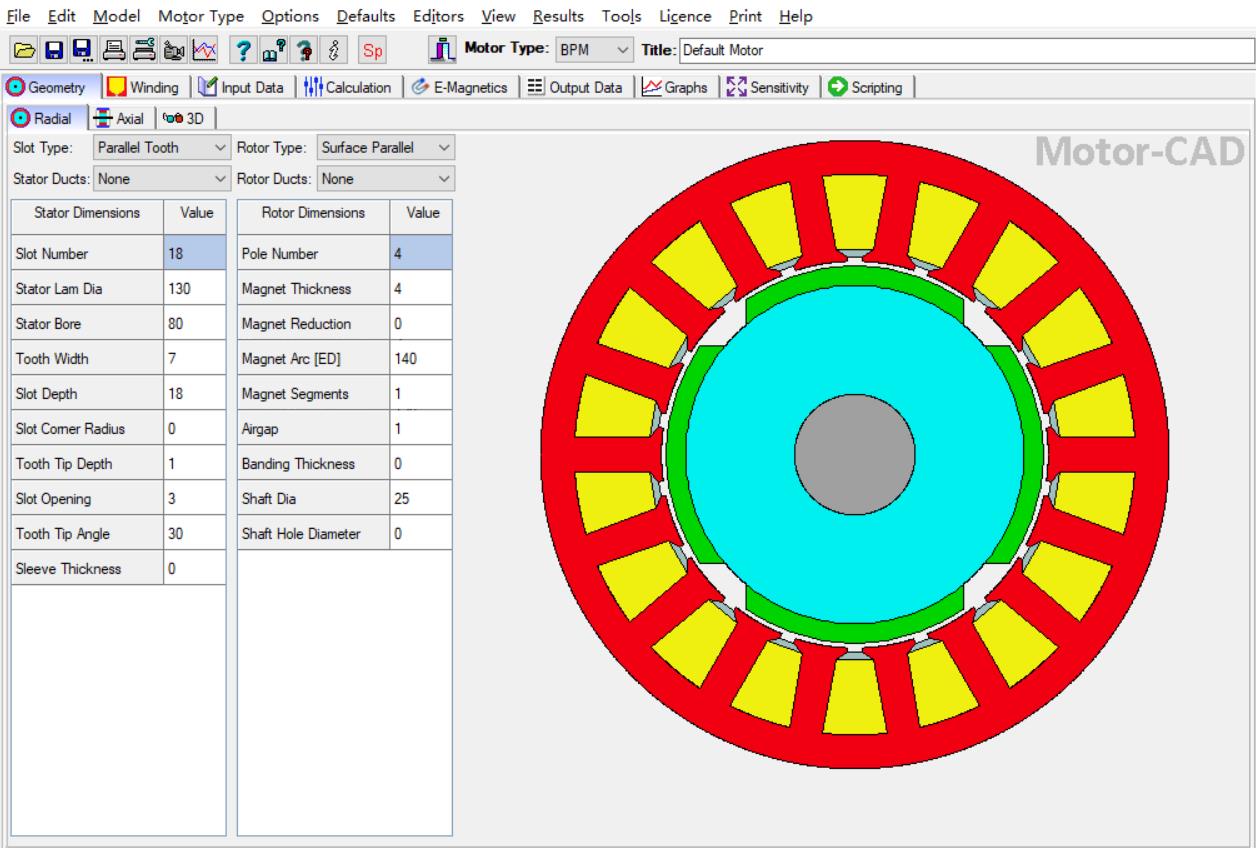
Task: Open the E-Magnetics tab
Action: tap(463, 87)
